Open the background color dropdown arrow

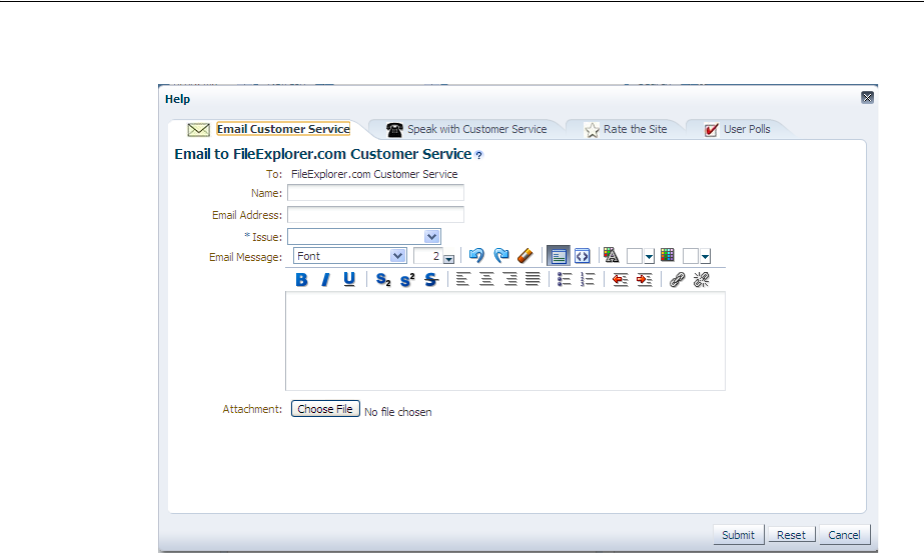[705, 256]
